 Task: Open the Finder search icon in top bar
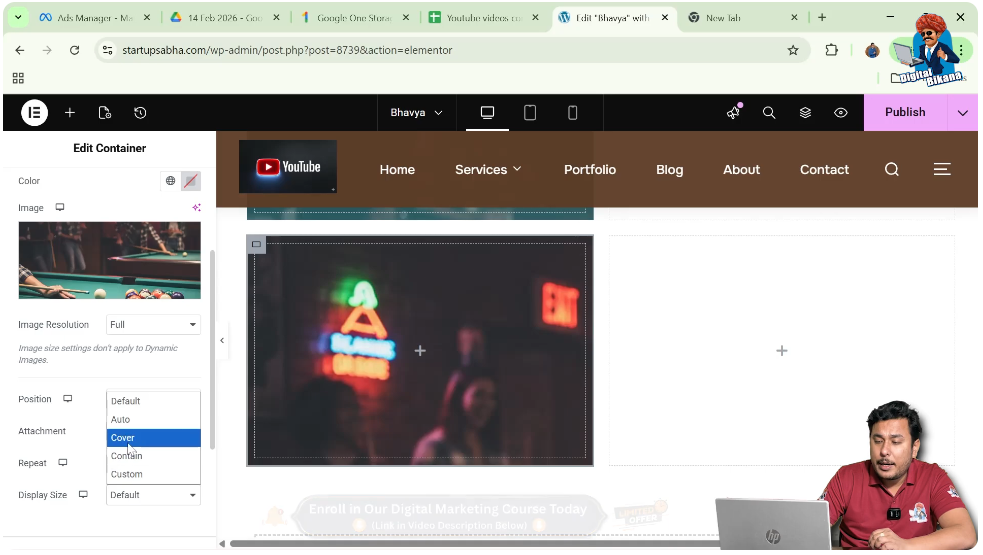click(769, 113)
